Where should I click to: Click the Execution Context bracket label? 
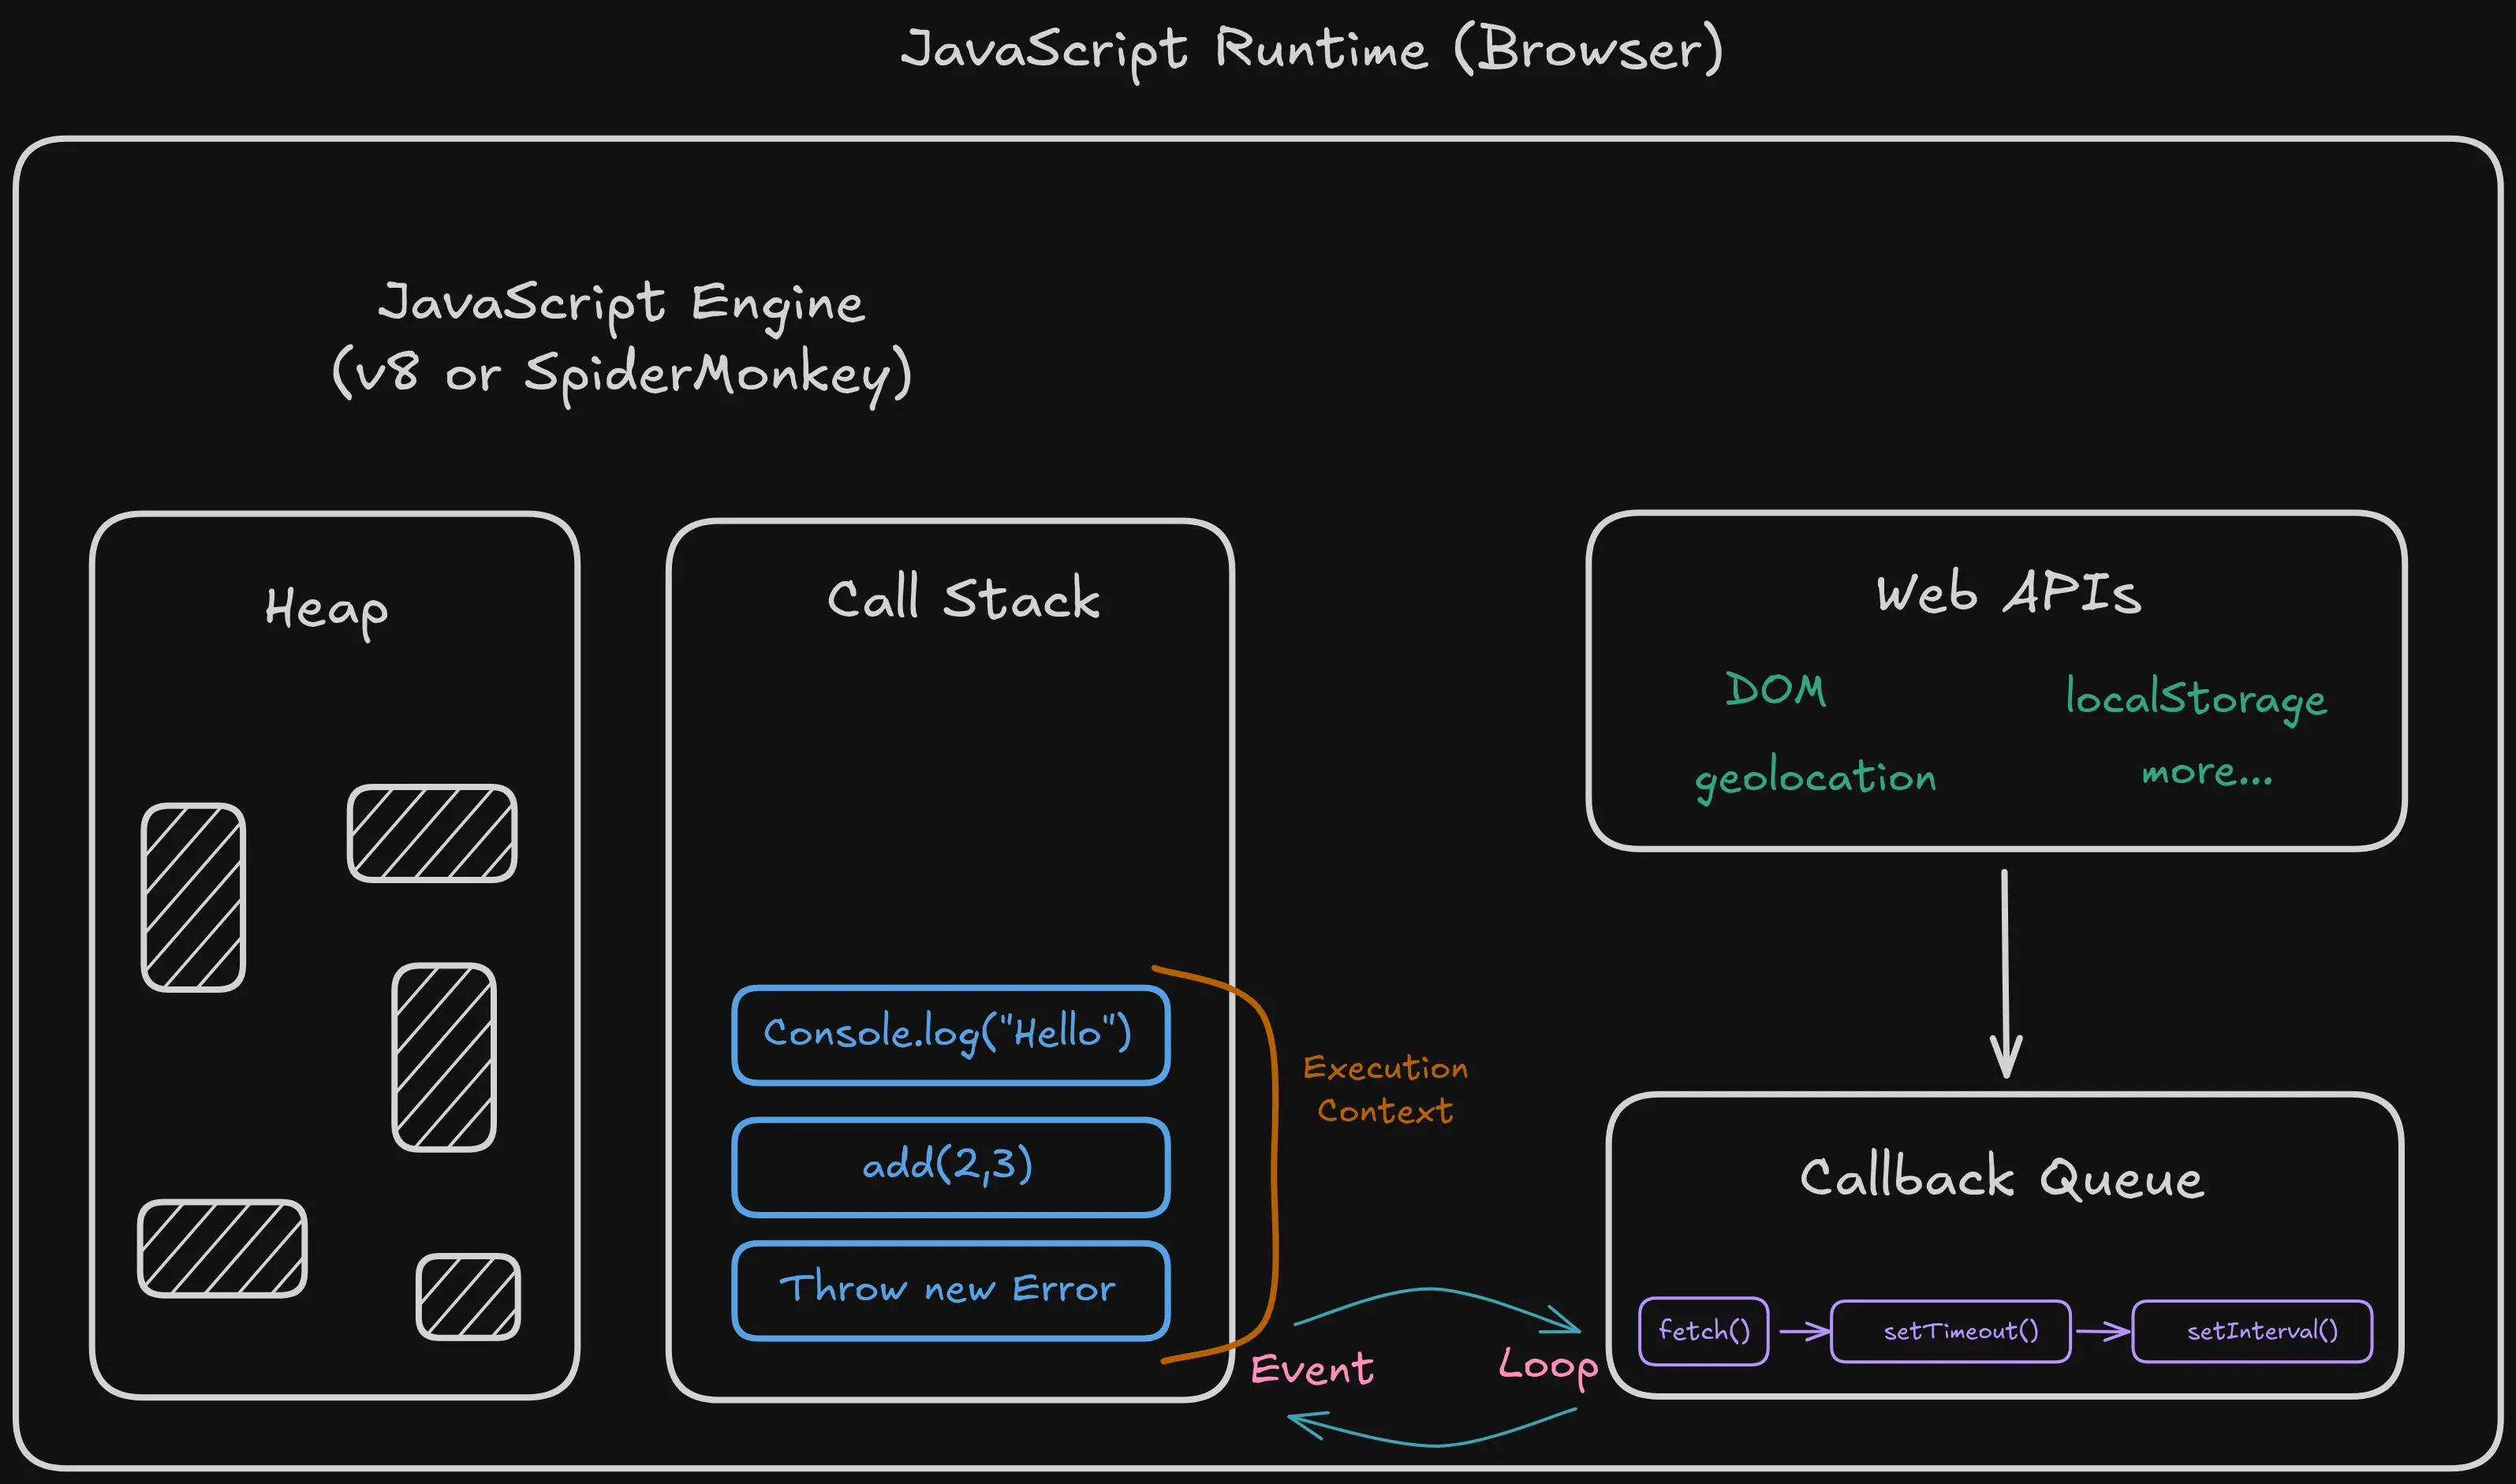pyautogui.click(x=1385, y=1090)
